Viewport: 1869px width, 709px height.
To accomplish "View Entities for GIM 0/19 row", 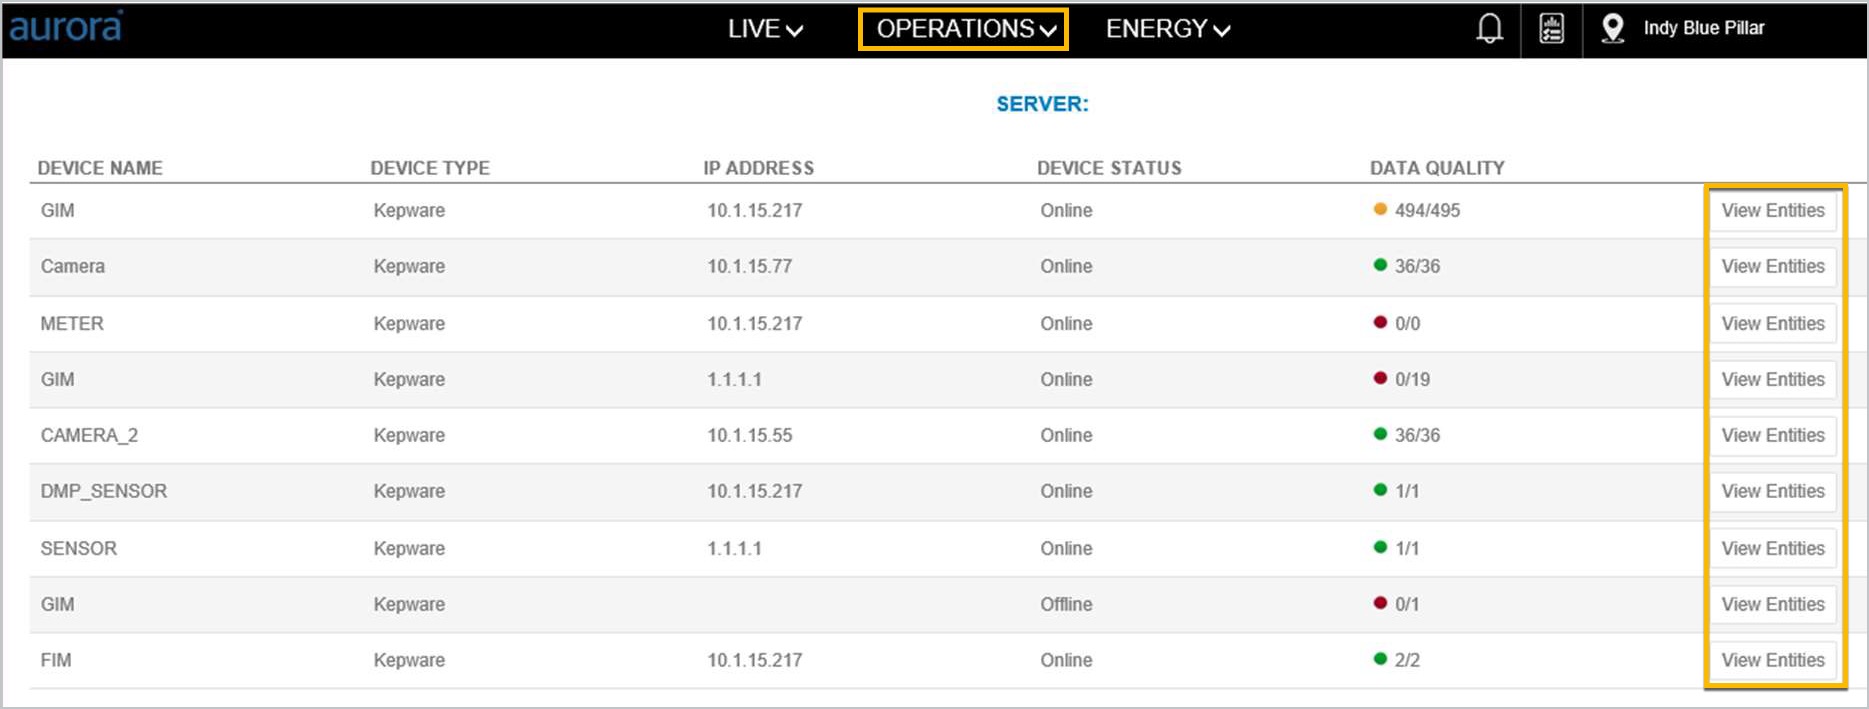I will click(1772, 380).
